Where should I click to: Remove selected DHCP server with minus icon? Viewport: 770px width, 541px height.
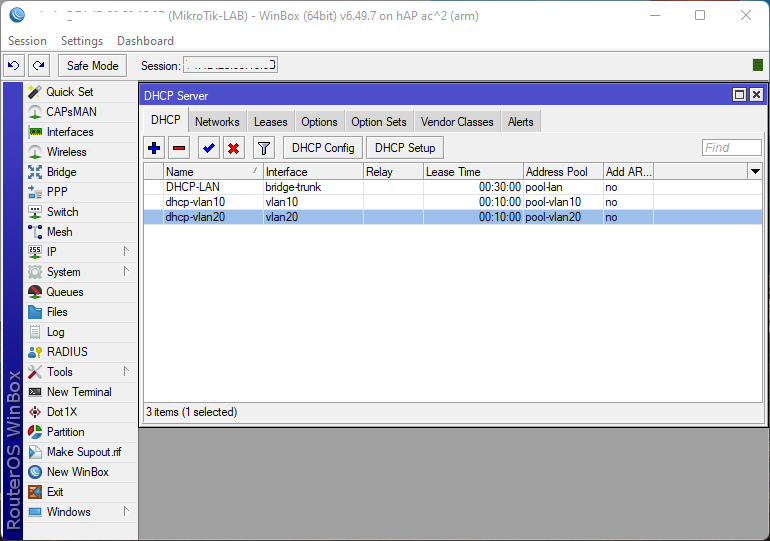(x=179, y=148)
